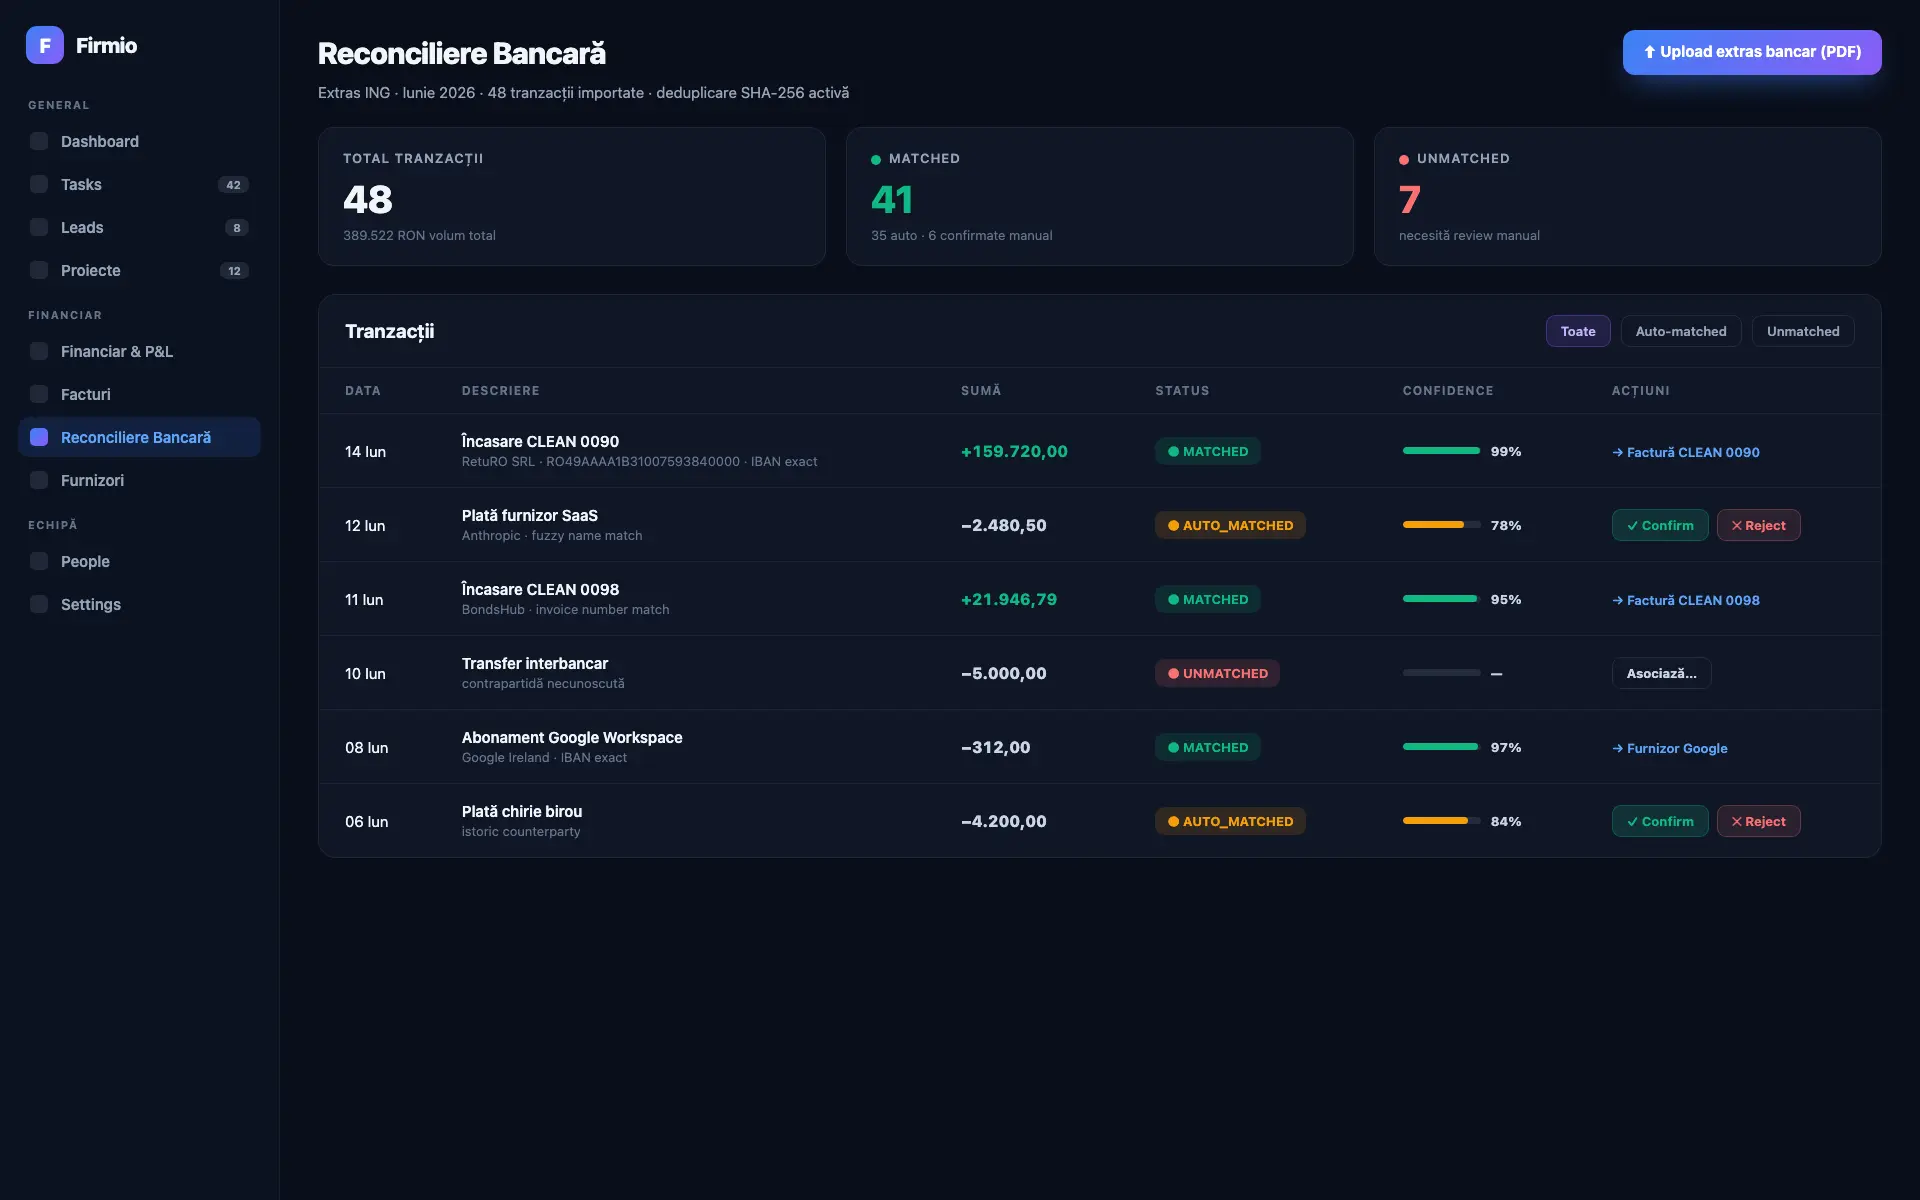Open the Furnizori section
Image resolution: width=1920 pixels, height=1200 pixels.
[139, 480]
